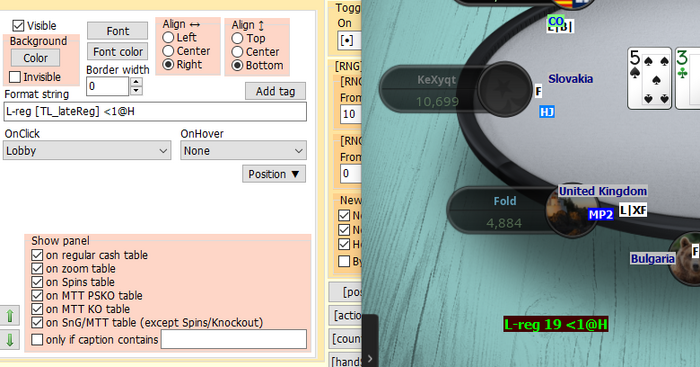Click the Font color button
Viewport: 700px width, 367px height.
click(117, 52)
